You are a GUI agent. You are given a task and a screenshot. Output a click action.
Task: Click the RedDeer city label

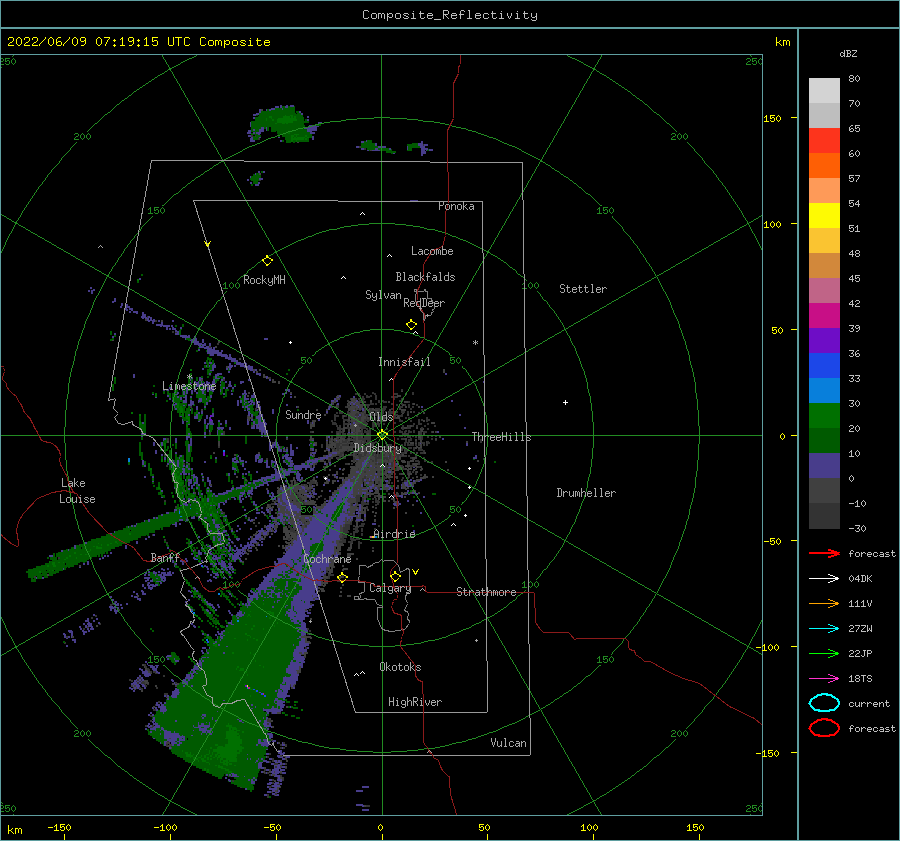(x=424, y=303)
